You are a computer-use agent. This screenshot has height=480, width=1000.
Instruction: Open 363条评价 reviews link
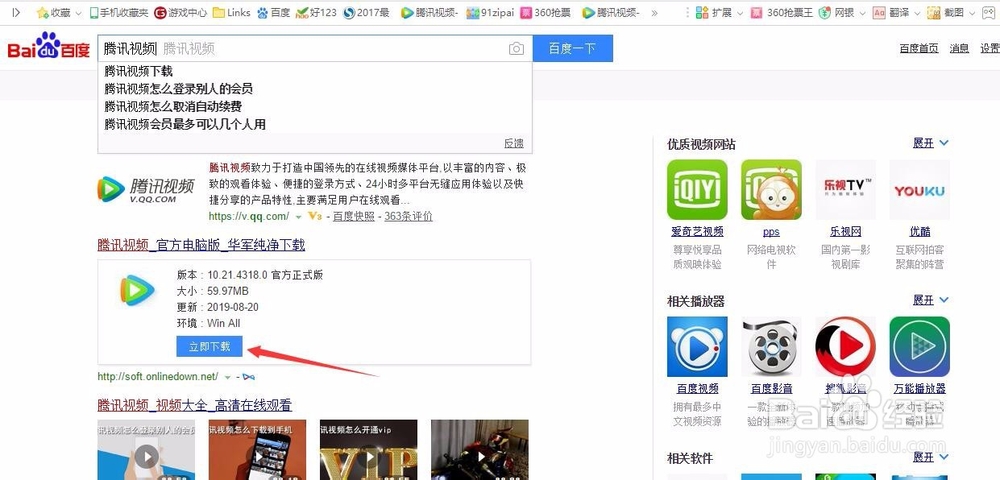click(x=408, y=216)
